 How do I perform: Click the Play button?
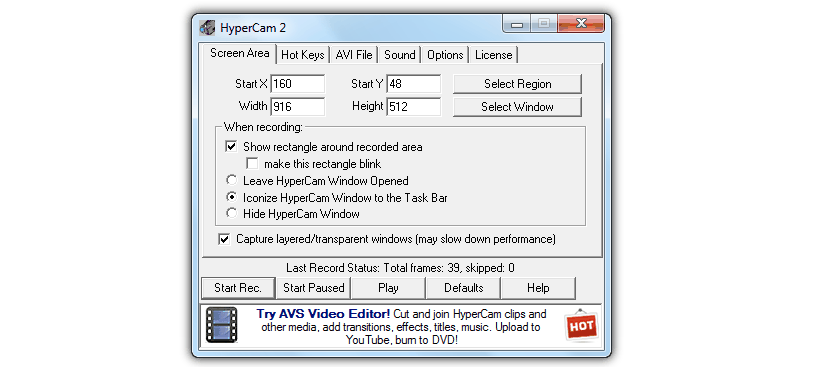click(x=388, y=288)
